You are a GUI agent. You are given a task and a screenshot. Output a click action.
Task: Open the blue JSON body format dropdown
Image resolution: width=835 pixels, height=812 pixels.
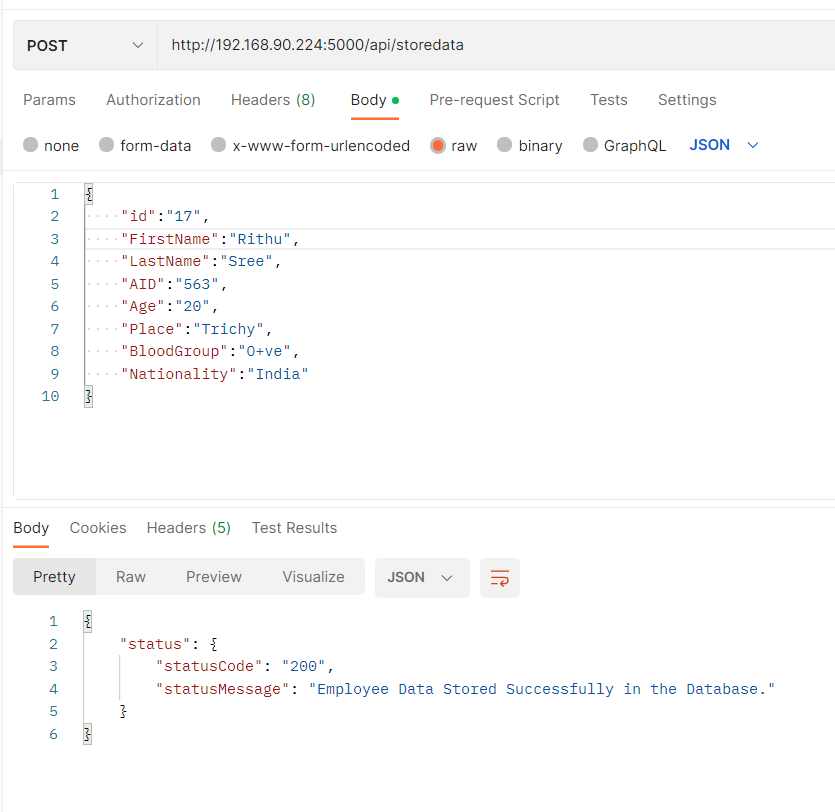pyautogui.click(x=724, y=145)
